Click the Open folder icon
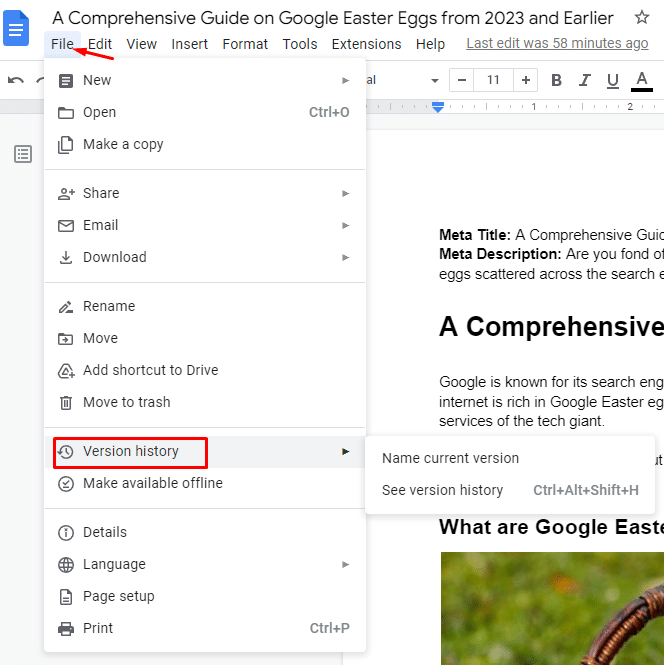This screenshot has width=664, height=665. [66, 113]
